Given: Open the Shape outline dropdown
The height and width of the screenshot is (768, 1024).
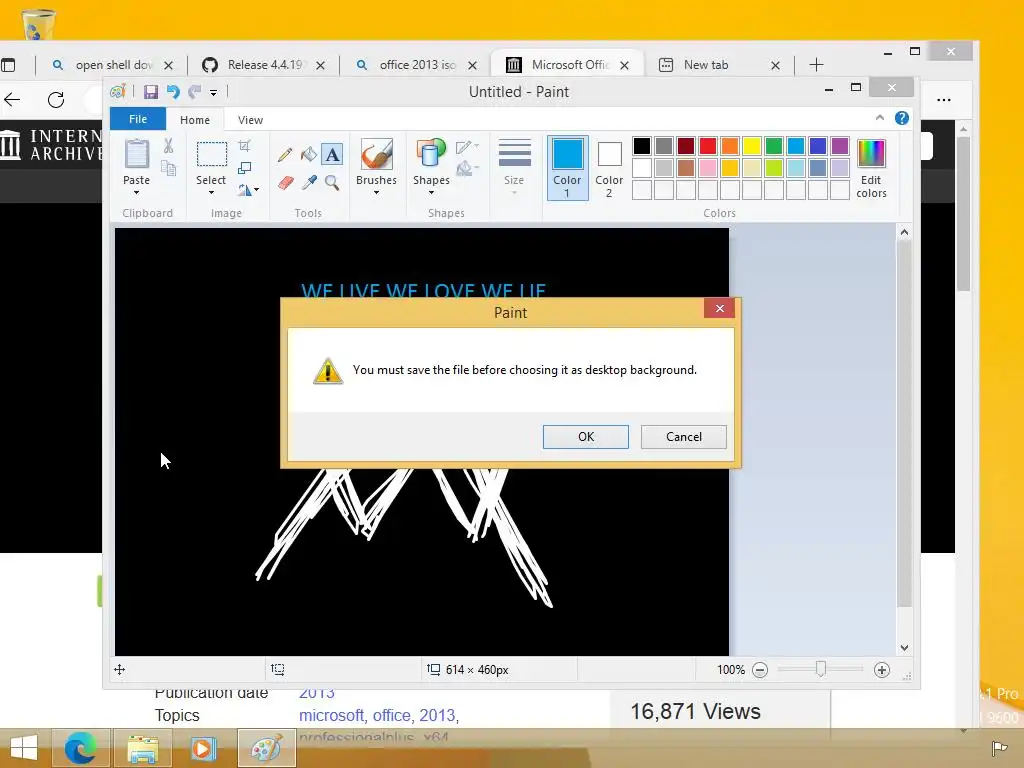Looking at the screenshot, I should pyautogui.click(x=468, y=147).
